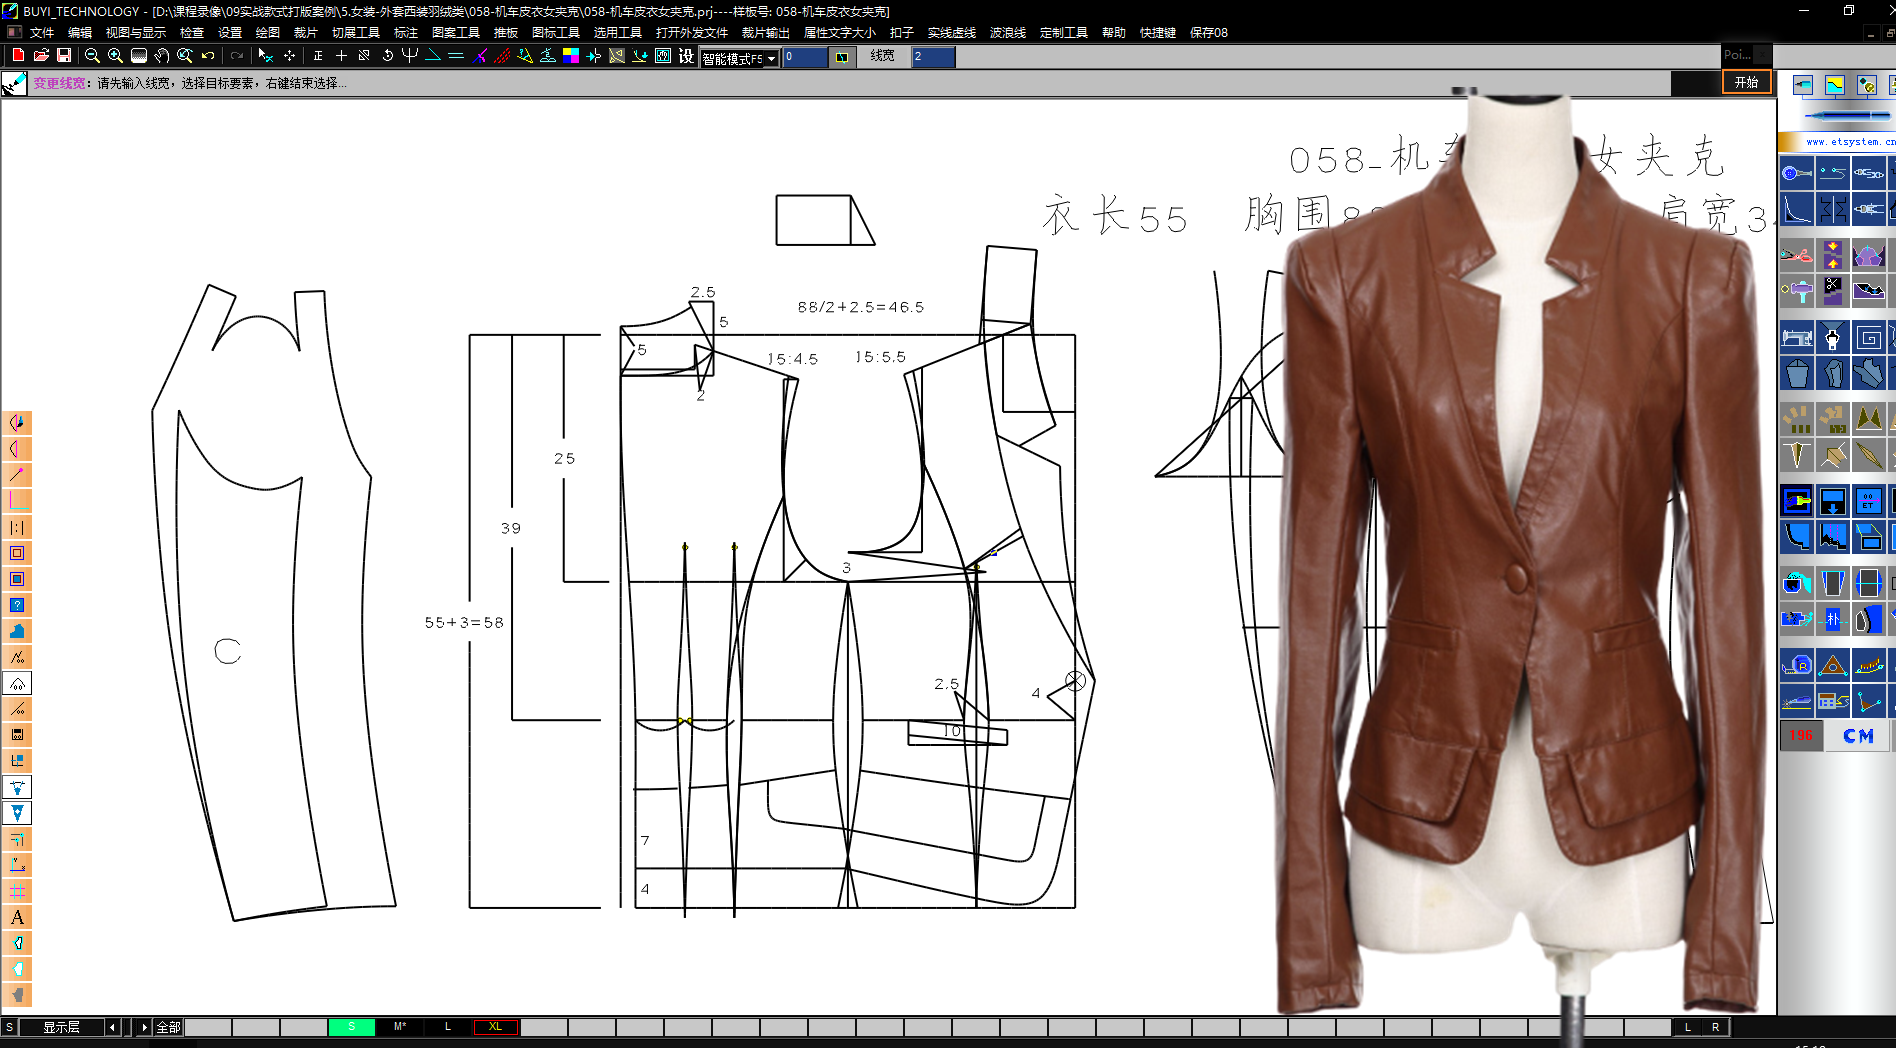Click the floppy disk icon in left toolbar
Image resolution: width=1896 pixels, height=1048 pixels.
point(17,735)
